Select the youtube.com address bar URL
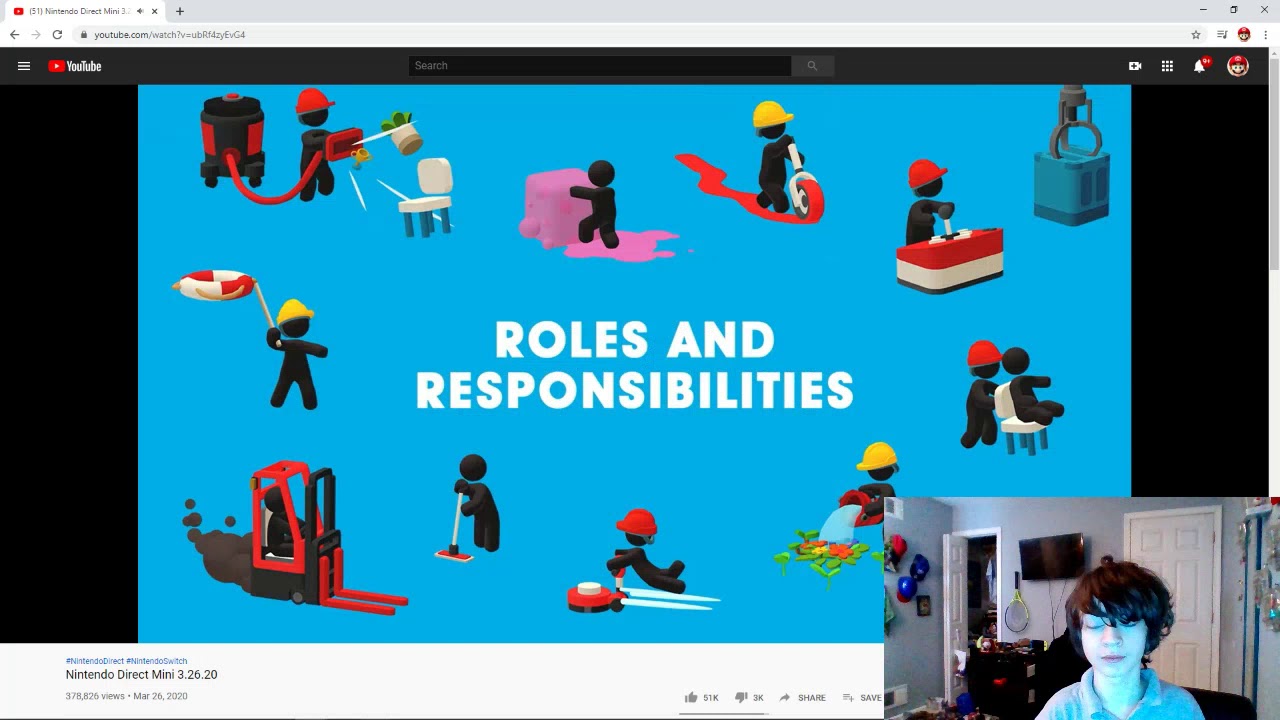 (x=170, y=34)
